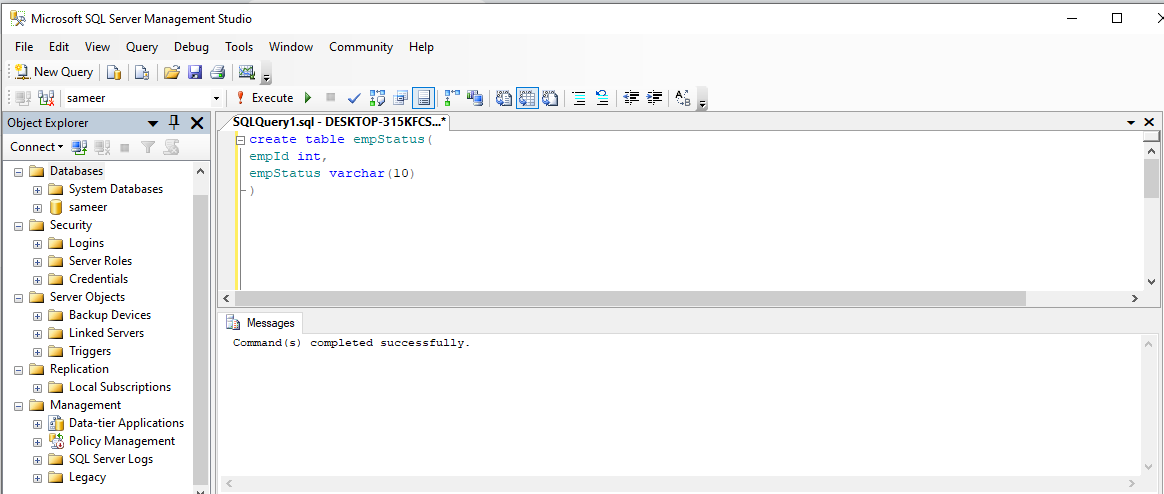
Task: Expand the sameer database node
Action: point(37,208)
